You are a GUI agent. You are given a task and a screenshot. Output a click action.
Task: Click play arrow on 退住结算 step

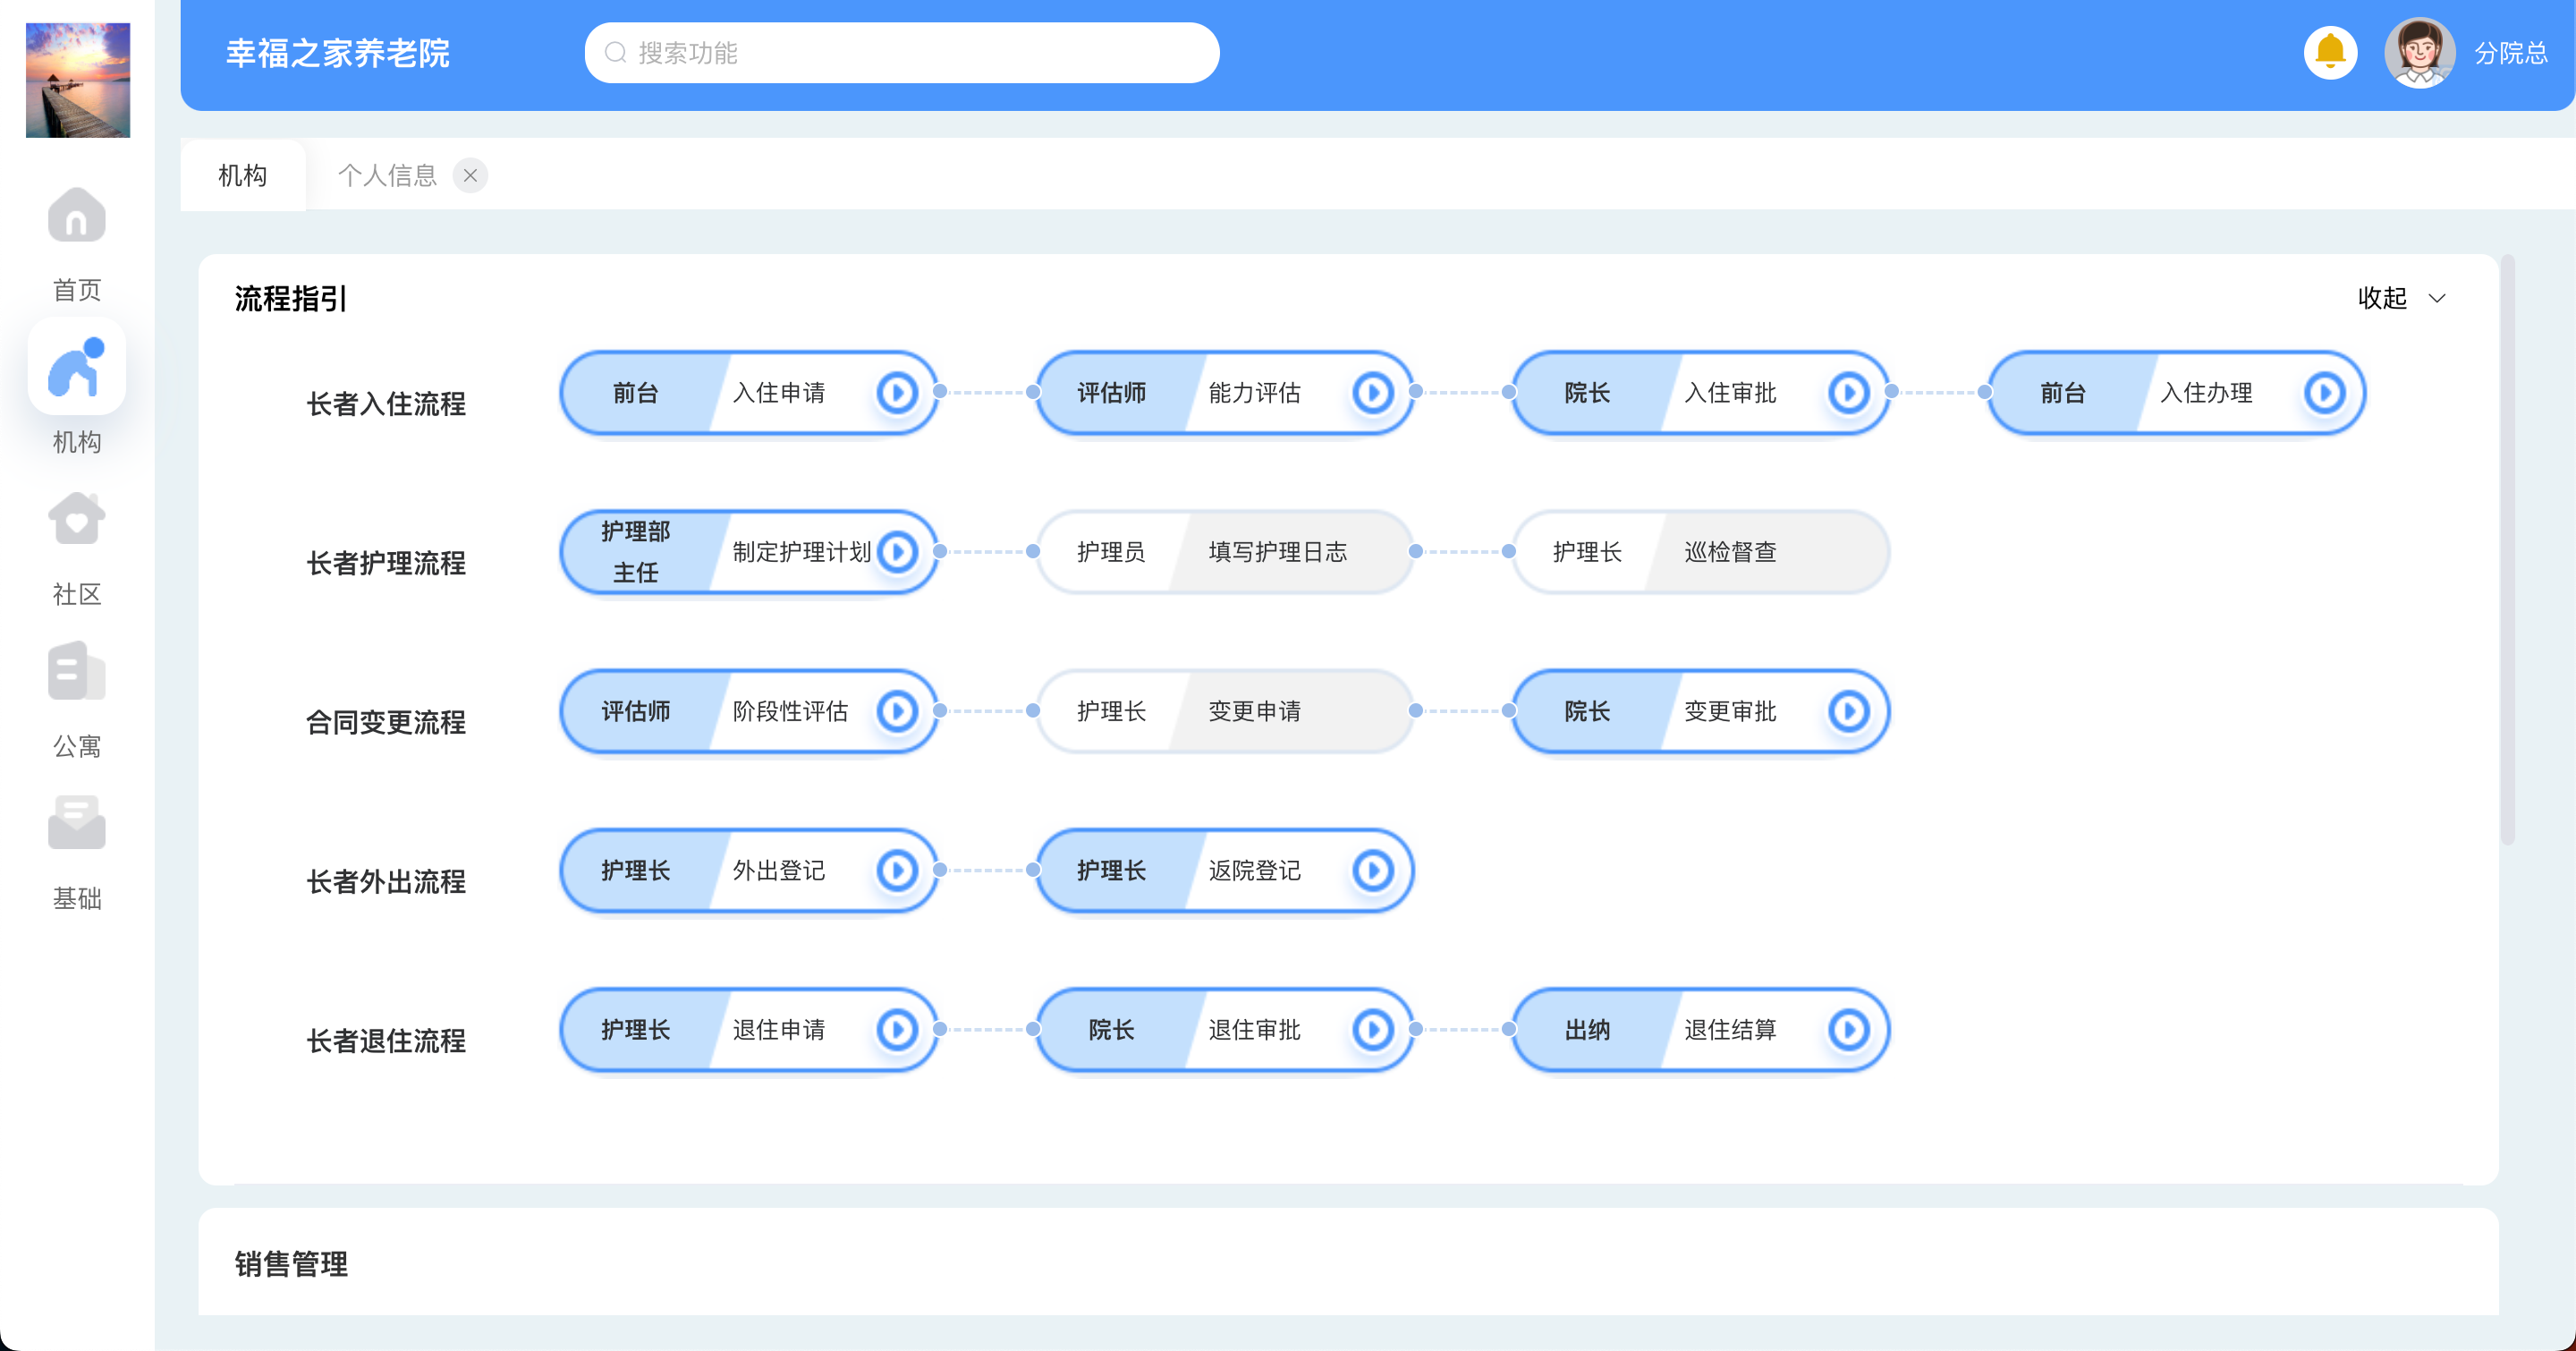[1848, 1029]
